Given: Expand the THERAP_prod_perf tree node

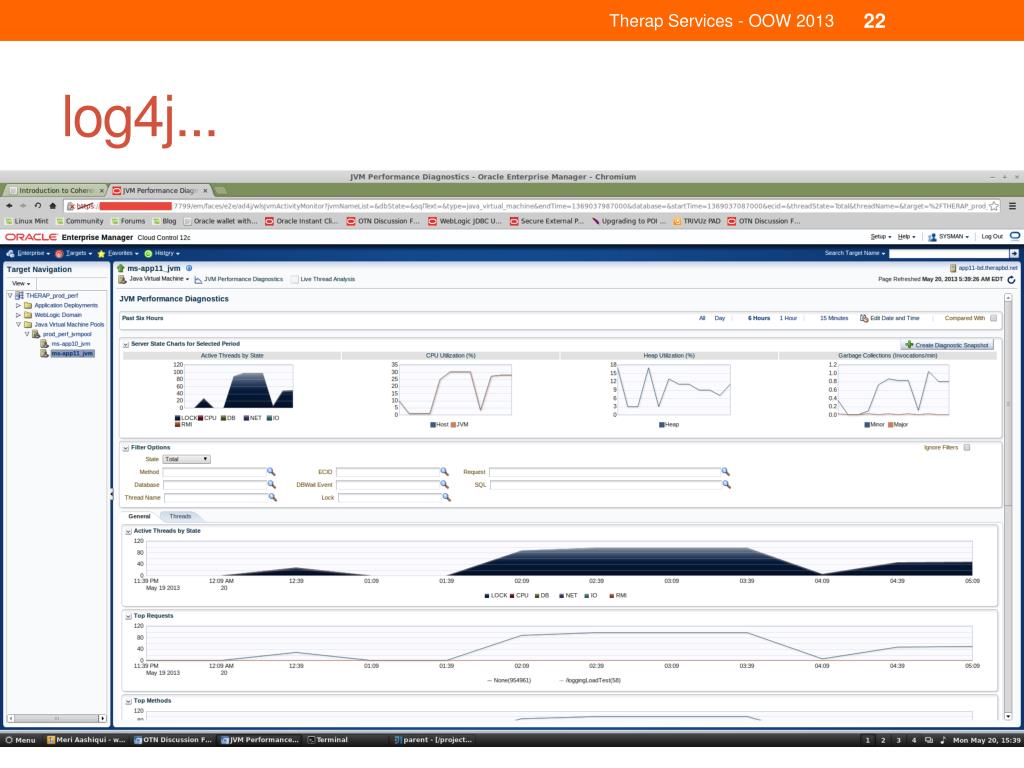Looking at the screenshot, I should (10, 296).
